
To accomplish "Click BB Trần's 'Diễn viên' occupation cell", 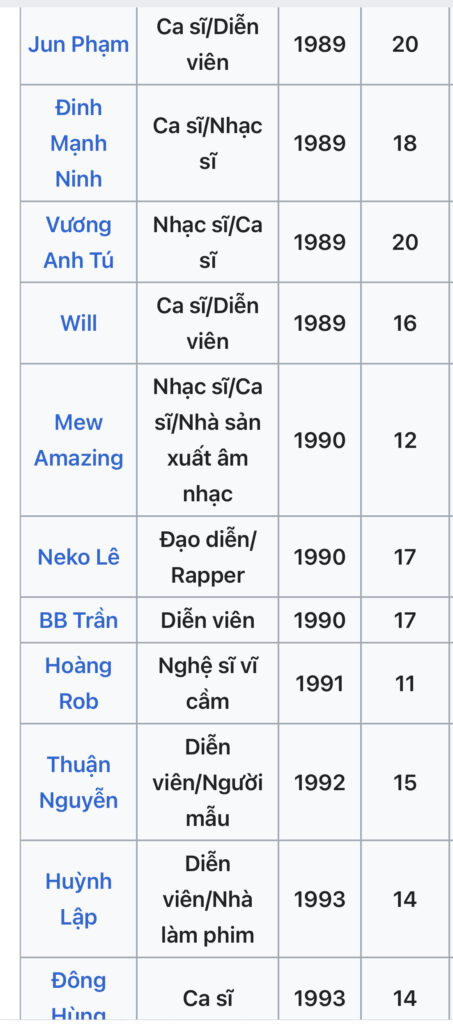I will click(x=208, y=620).
